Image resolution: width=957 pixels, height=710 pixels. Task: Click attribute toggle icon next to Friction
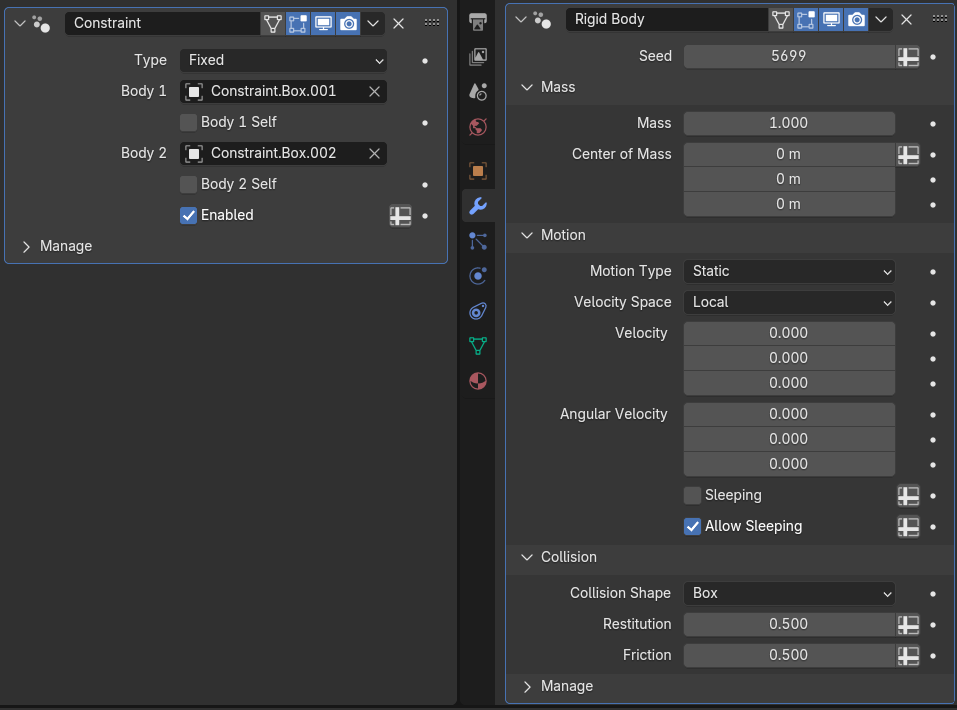click(x=908, y=656)
